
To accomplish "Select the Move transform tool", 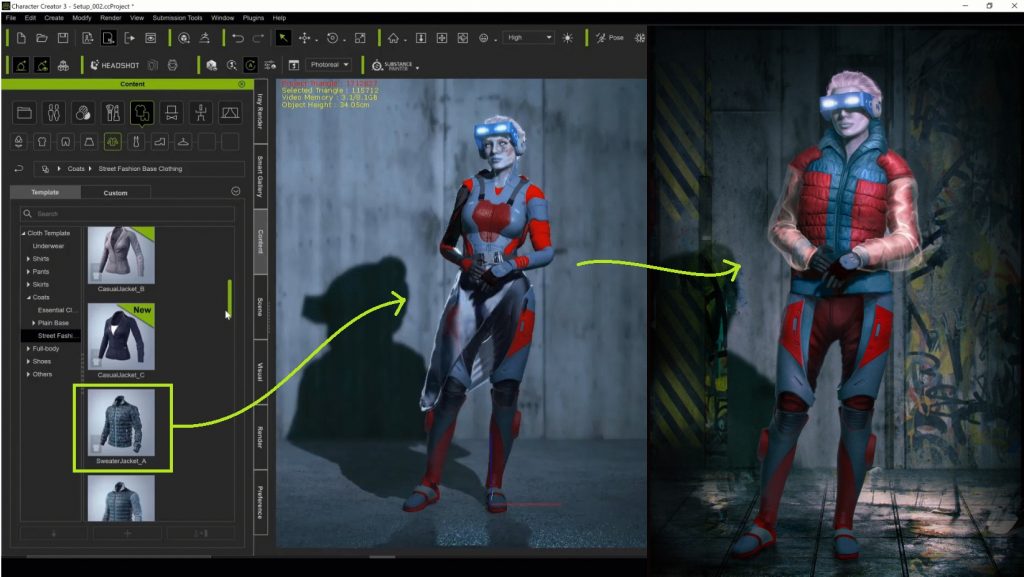I will [x=305, y=38].
